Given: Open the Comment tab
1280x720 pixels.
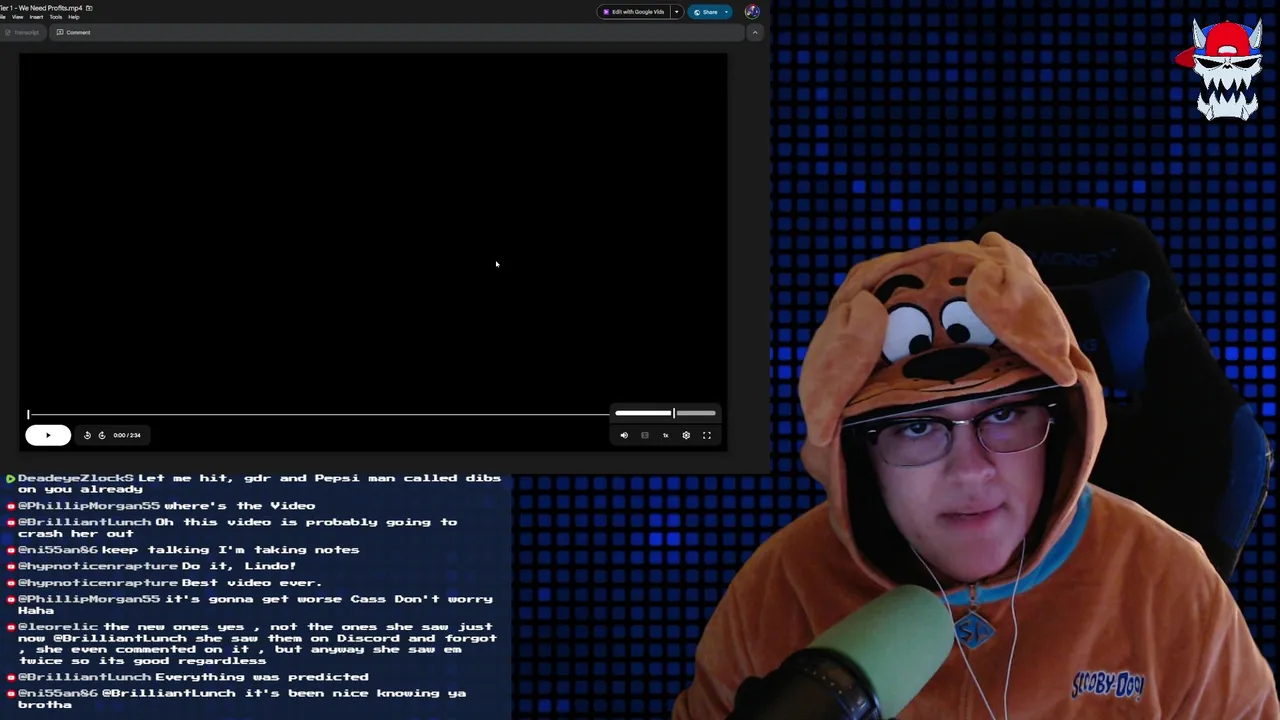Looking at the screenshot, I should (73, 32).
